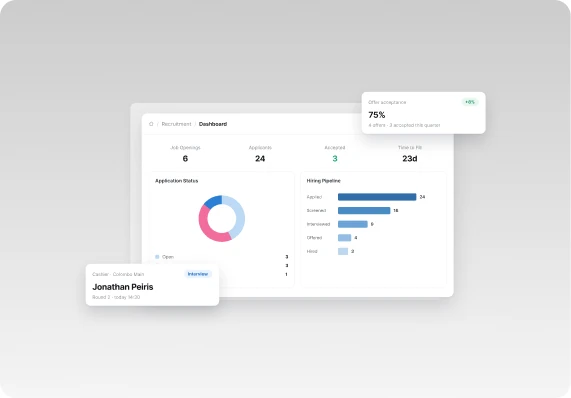This screenshot has width=571, height=398.
Task: Click the Screened bar in Hiring Pipeline
Action: (364, 210)
